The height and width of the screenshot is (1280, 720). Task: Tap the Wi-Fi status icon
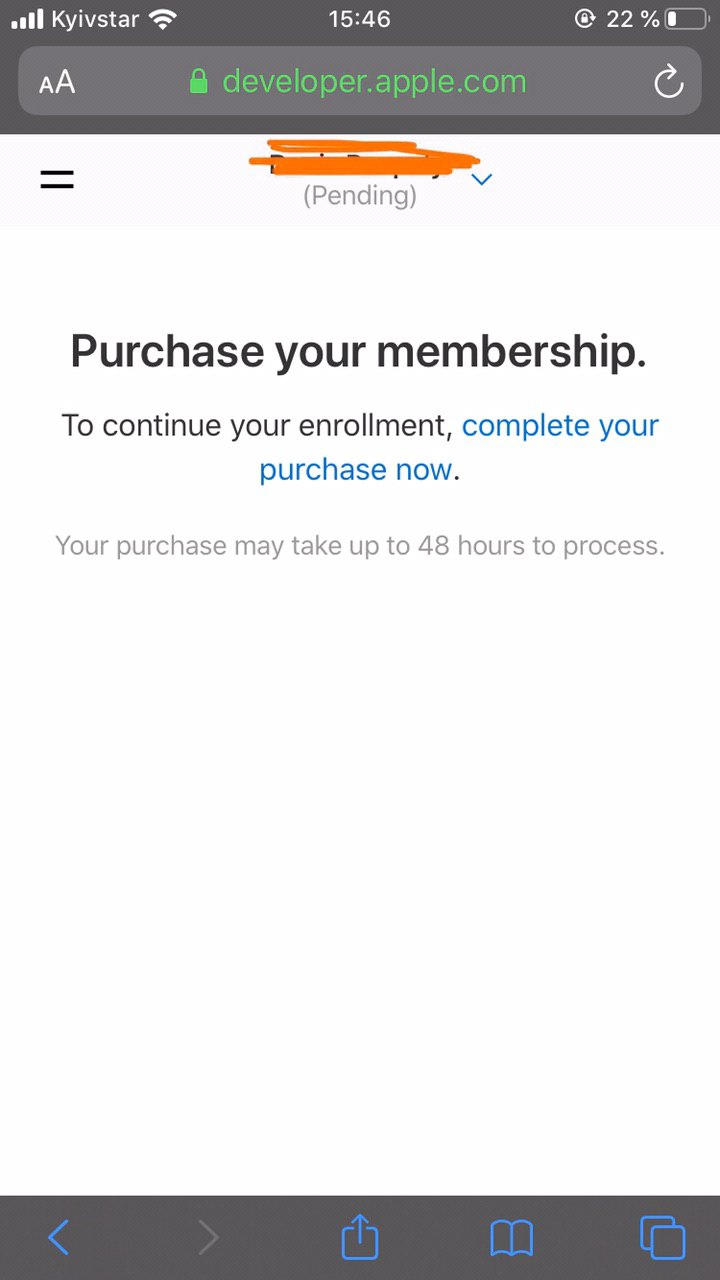(161, 19)
